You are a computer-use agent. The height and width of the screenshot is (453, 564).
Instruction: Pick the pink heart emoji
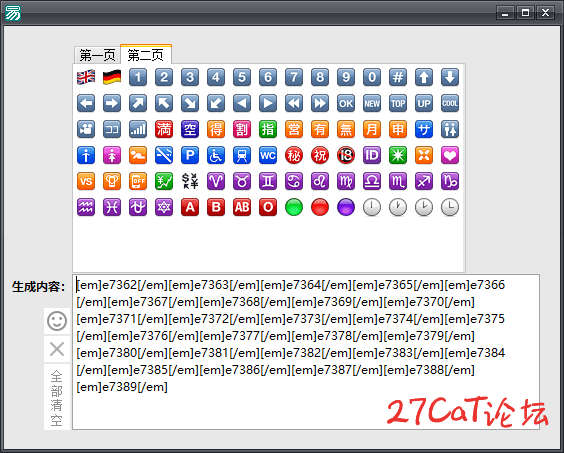(450, 155)
